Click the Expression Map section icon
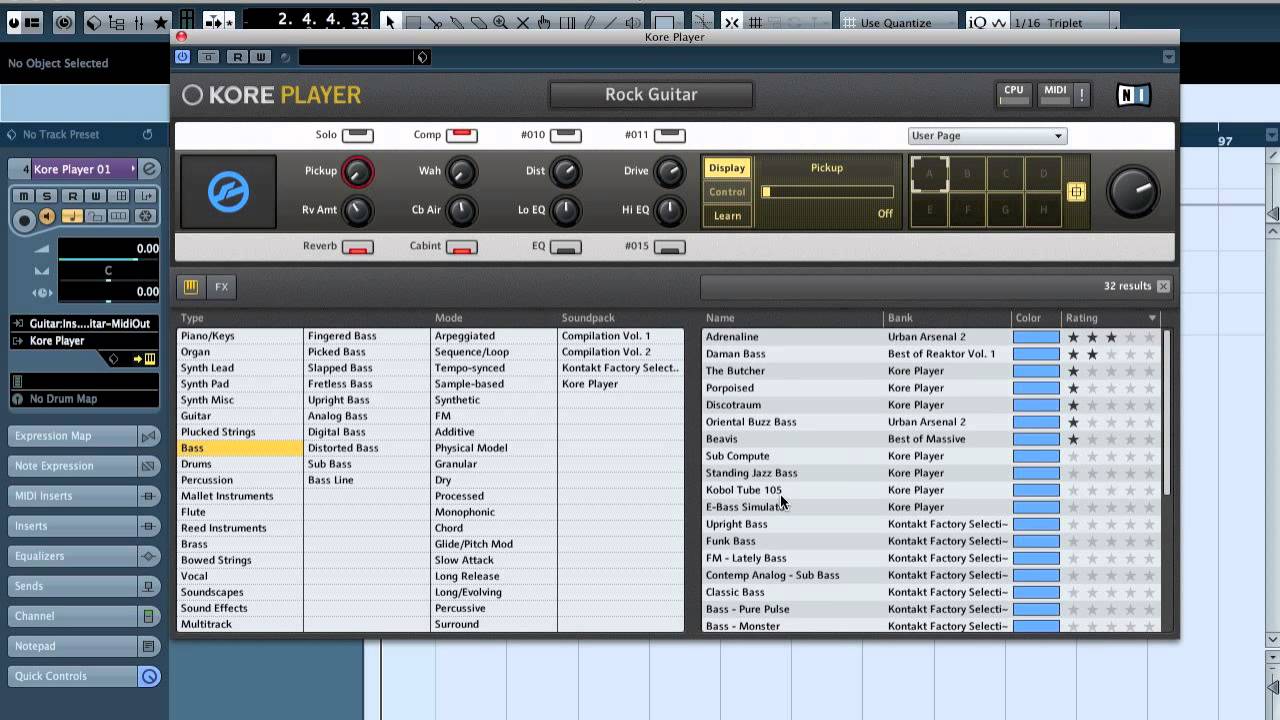Screen dimensions: 1280x720 tap(149, 436)
